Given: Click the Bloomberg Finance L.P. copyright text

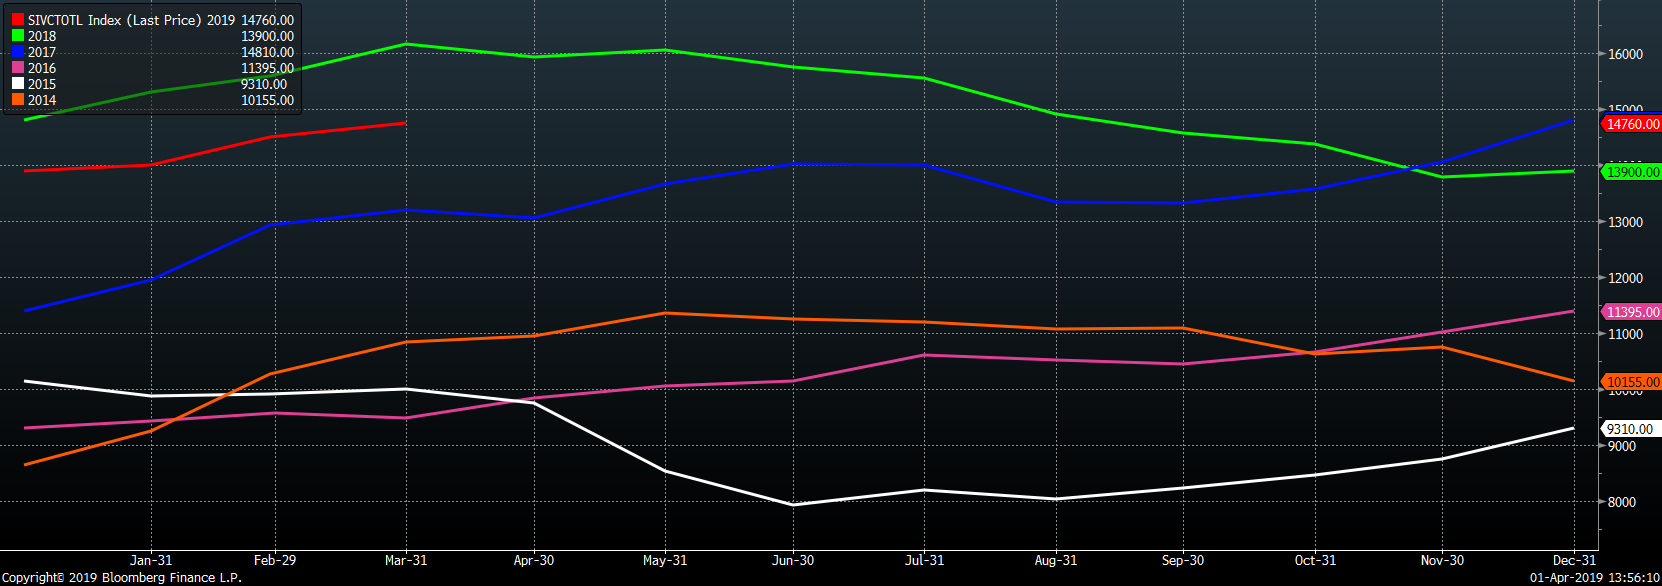Looking at the screenshot, I should (122, 578).
